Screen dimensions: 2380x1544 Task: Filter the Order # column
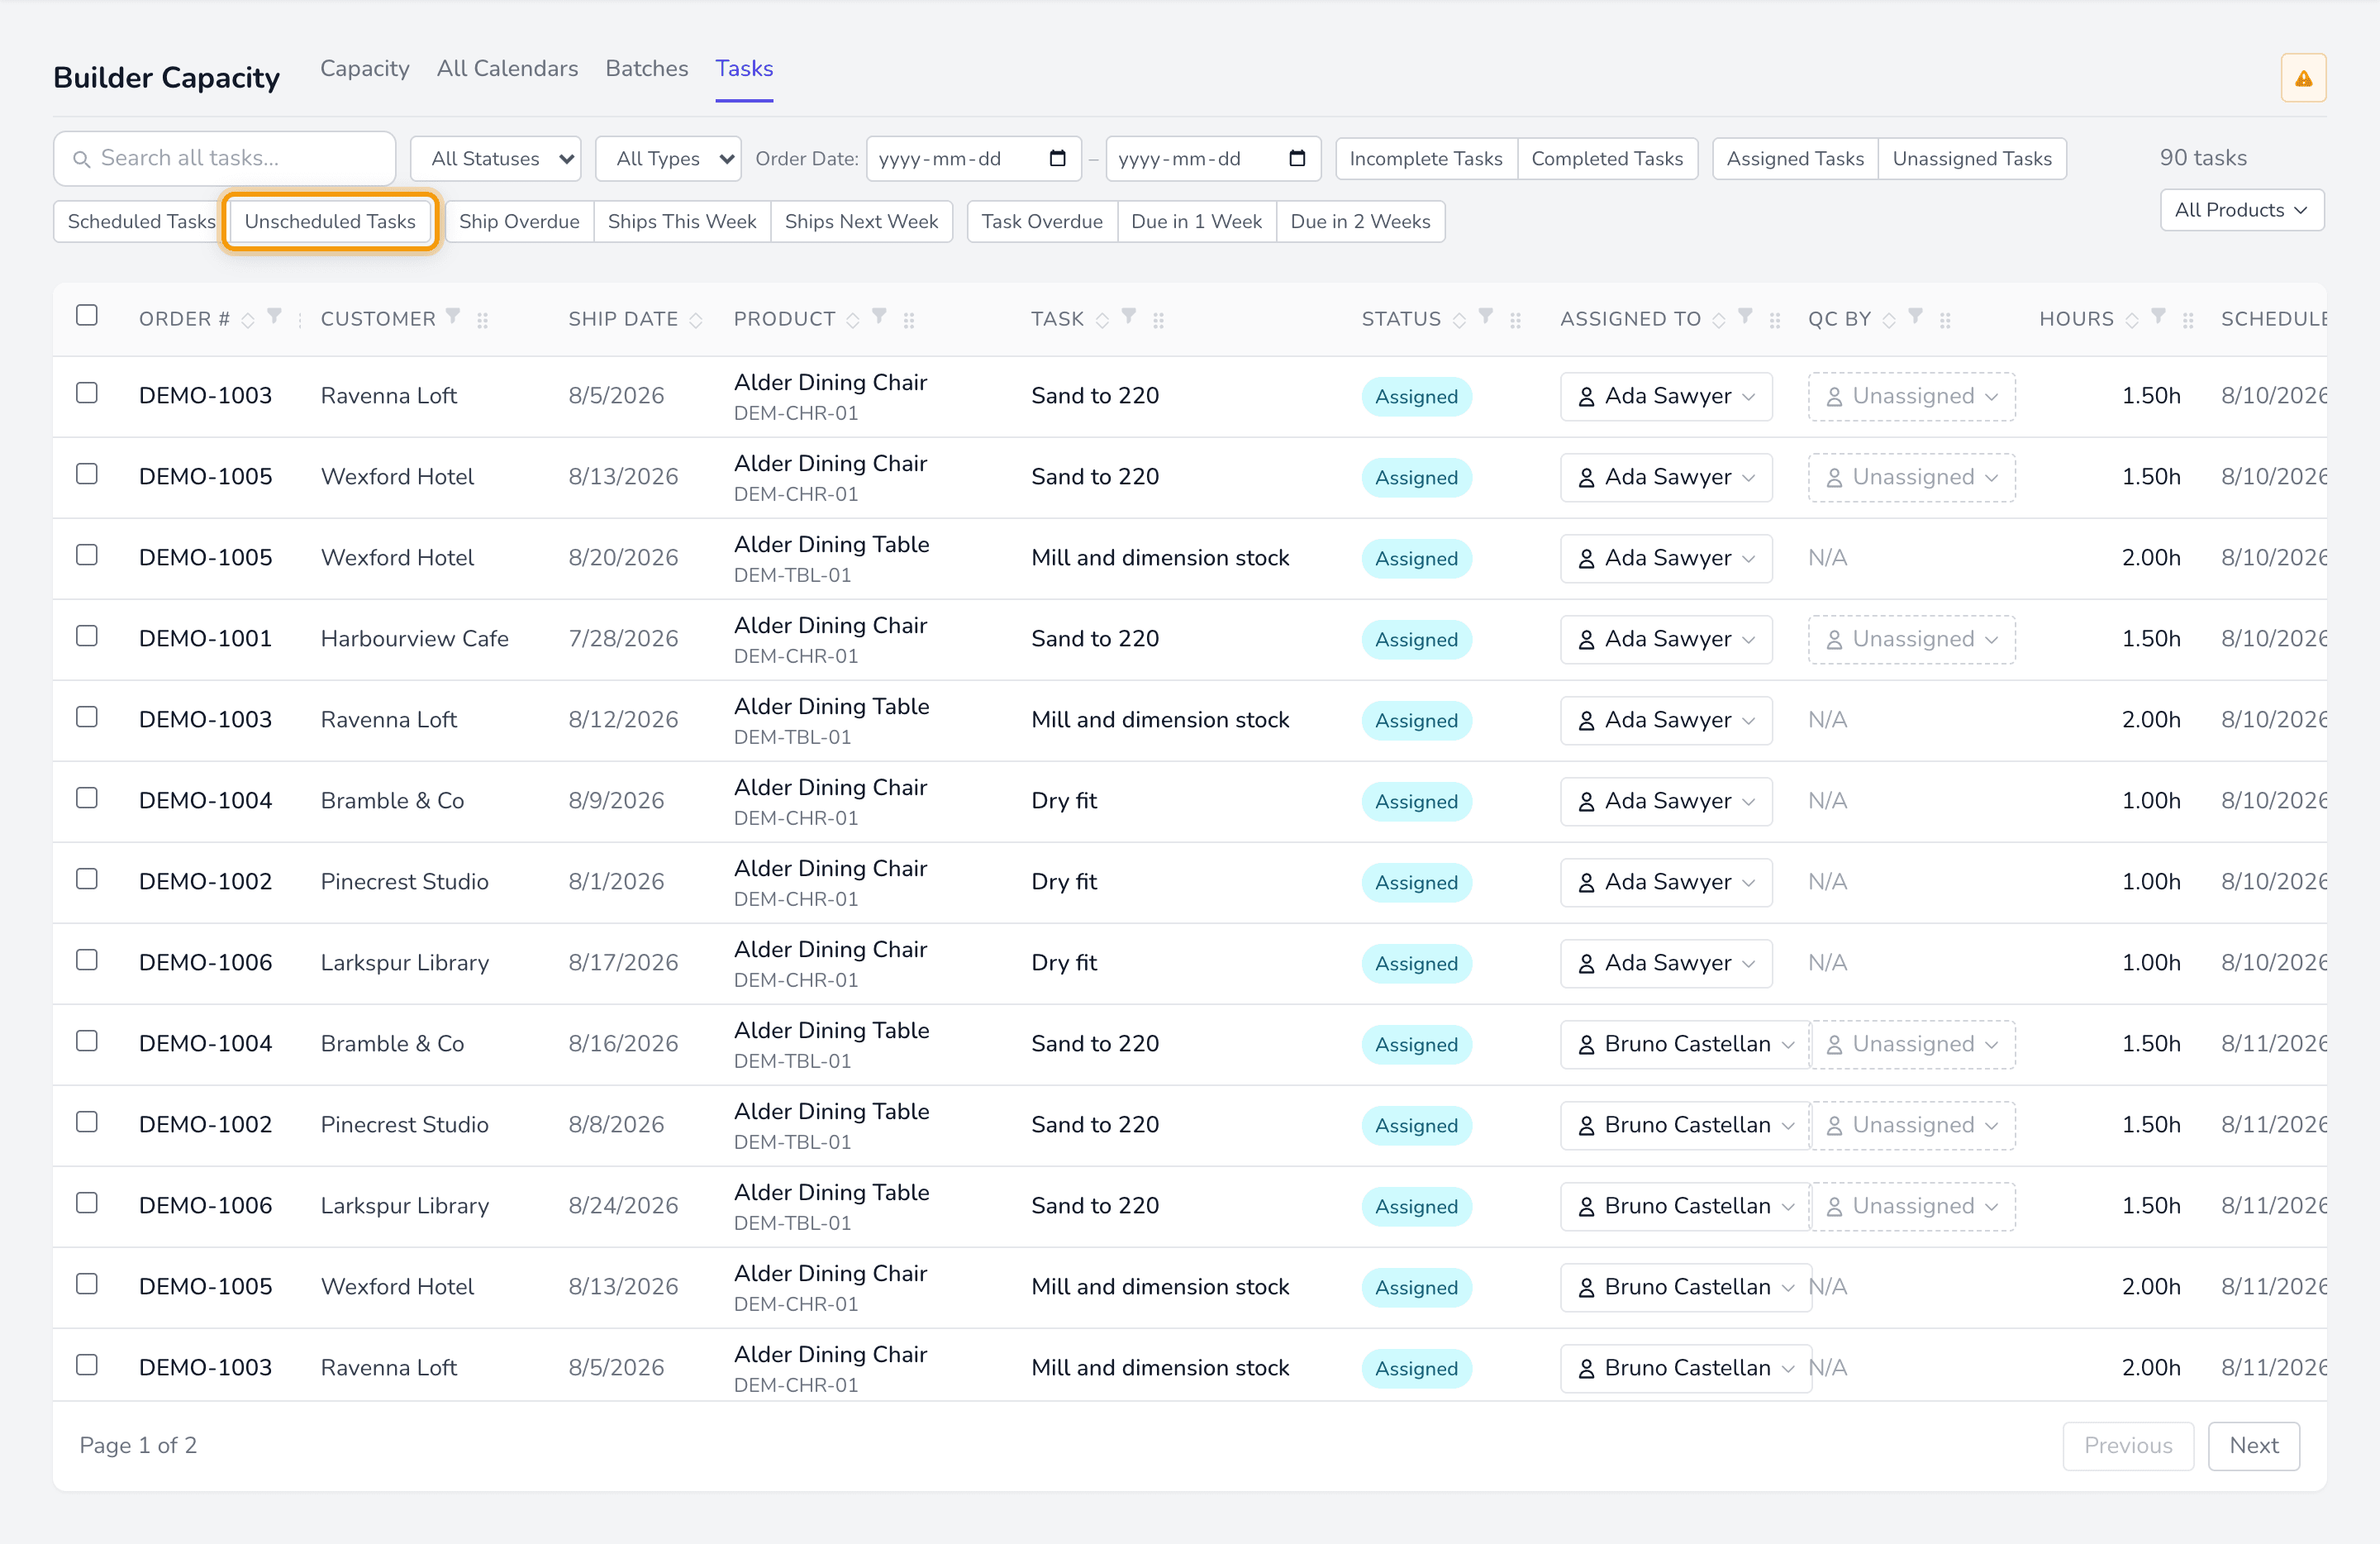click(274, 316)
